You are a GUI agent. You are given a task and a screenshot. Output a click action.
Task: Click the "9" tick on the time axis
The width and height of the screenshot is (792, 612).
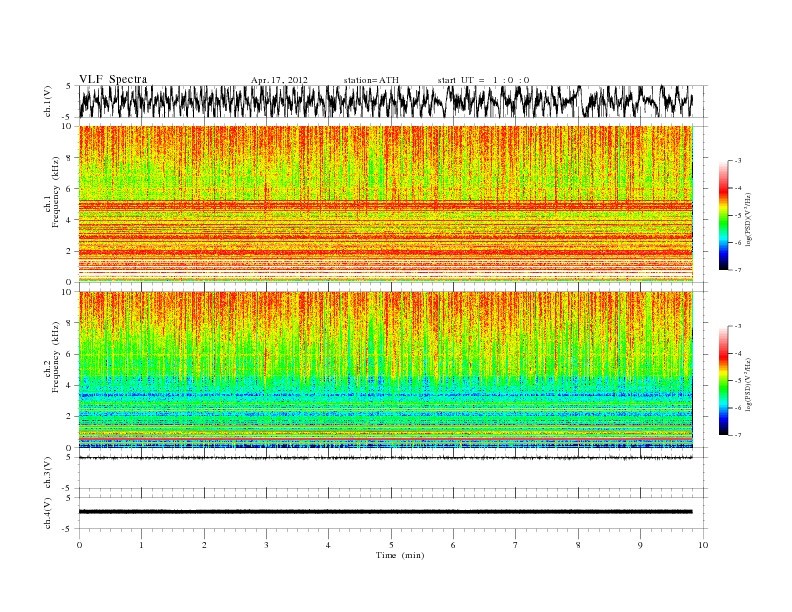640,545
